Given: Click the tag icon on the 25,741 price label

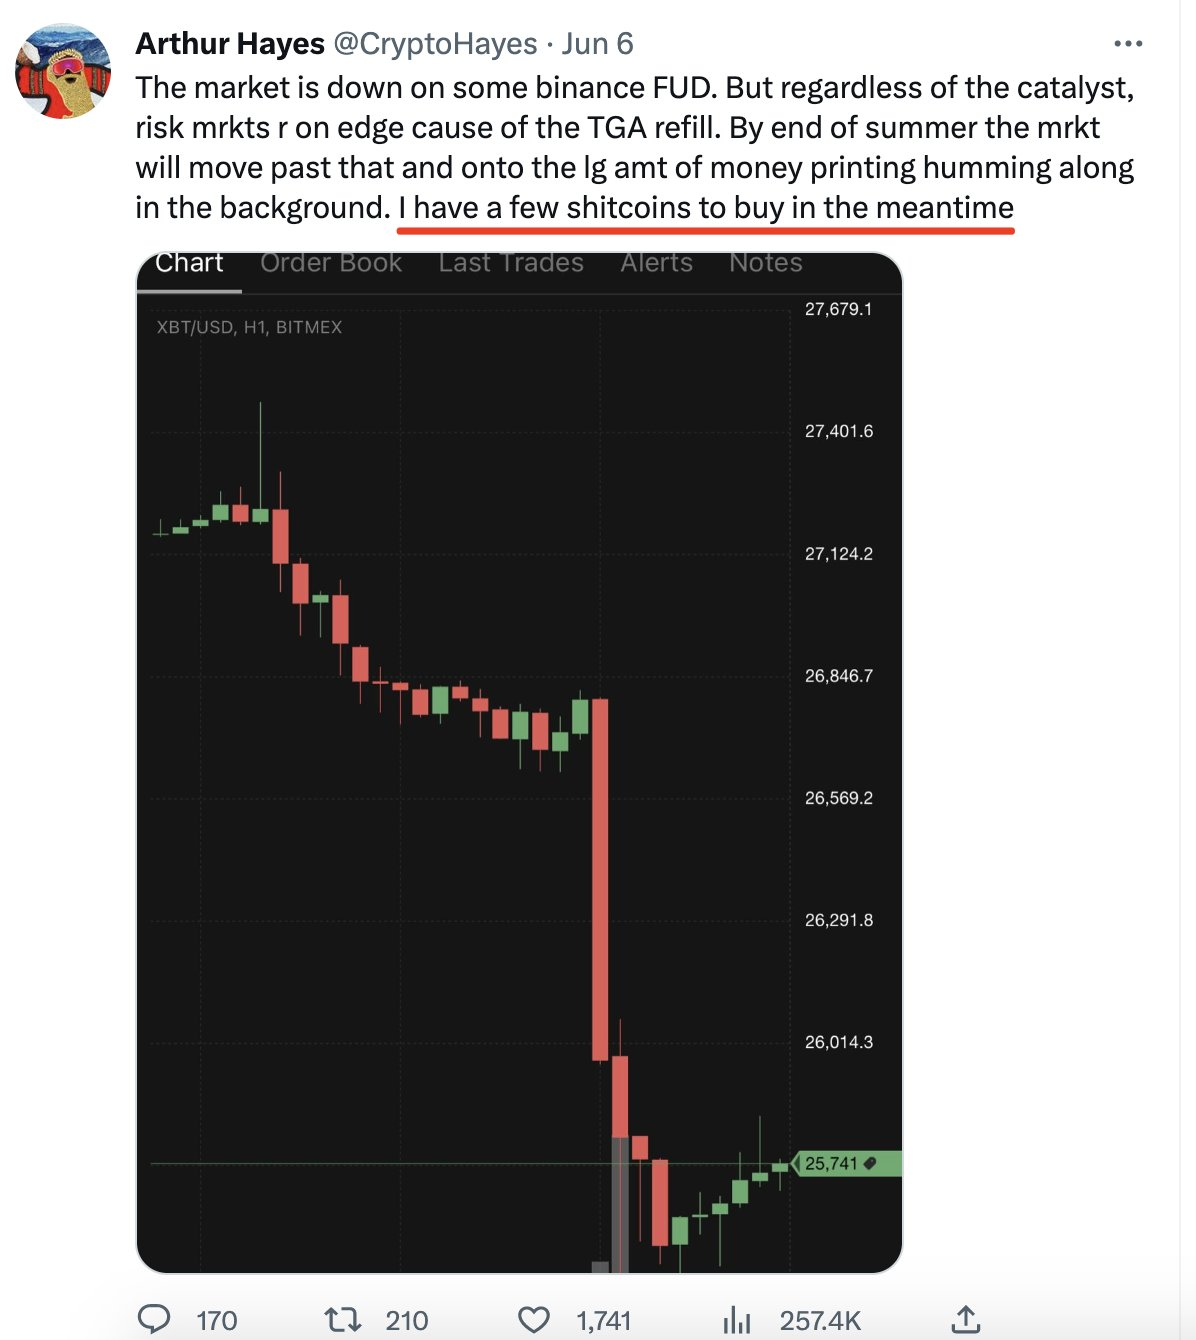Looking at the screenshot, I should [870, 1163].
